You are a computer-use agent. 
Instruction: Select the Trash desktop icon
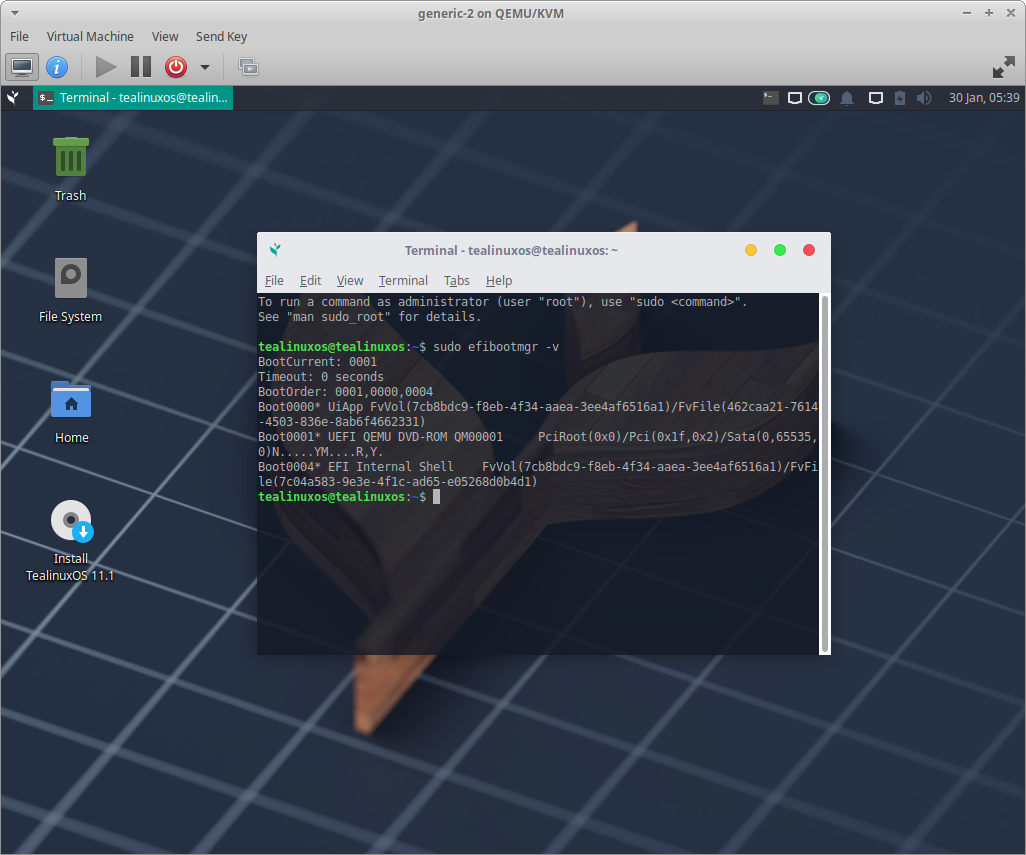71,169
